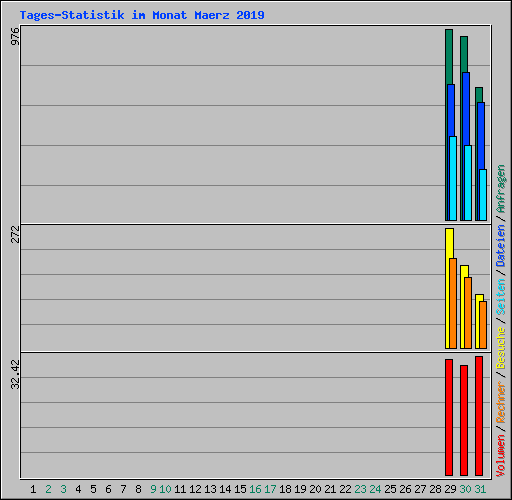Click the cyan Seiten bar for day 30

pos(468,183)
